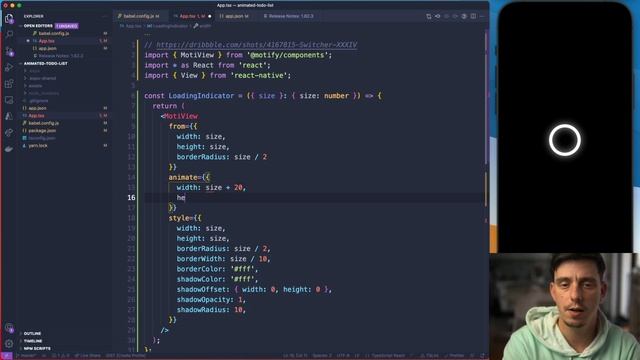
Task: Click 'shadowRadius: 10' on line 27
Action: [210, 310]
